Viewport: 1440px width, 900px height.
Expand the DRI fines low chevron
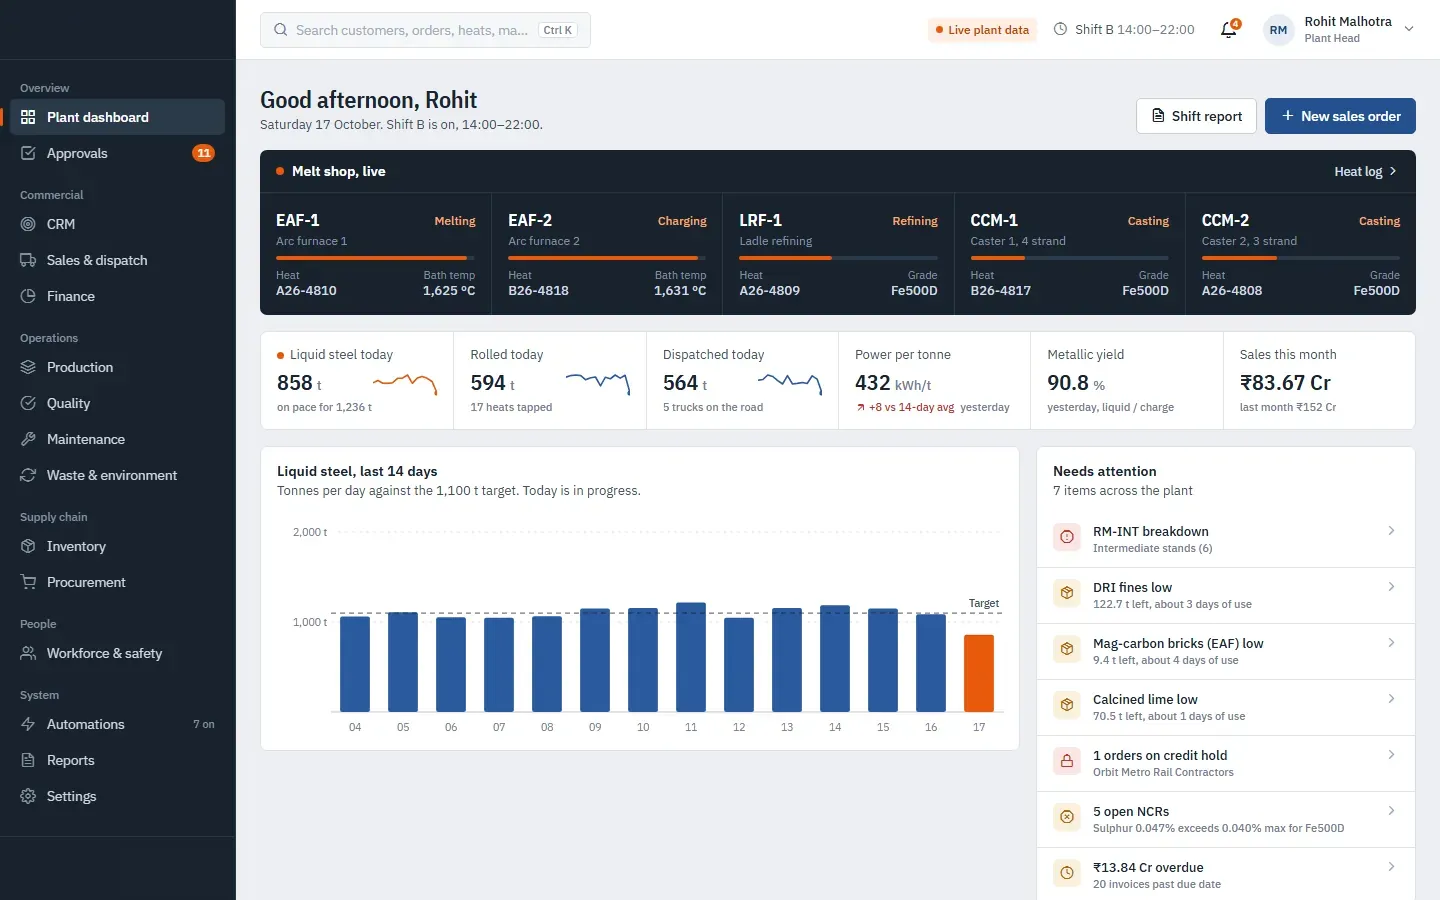1391,587
